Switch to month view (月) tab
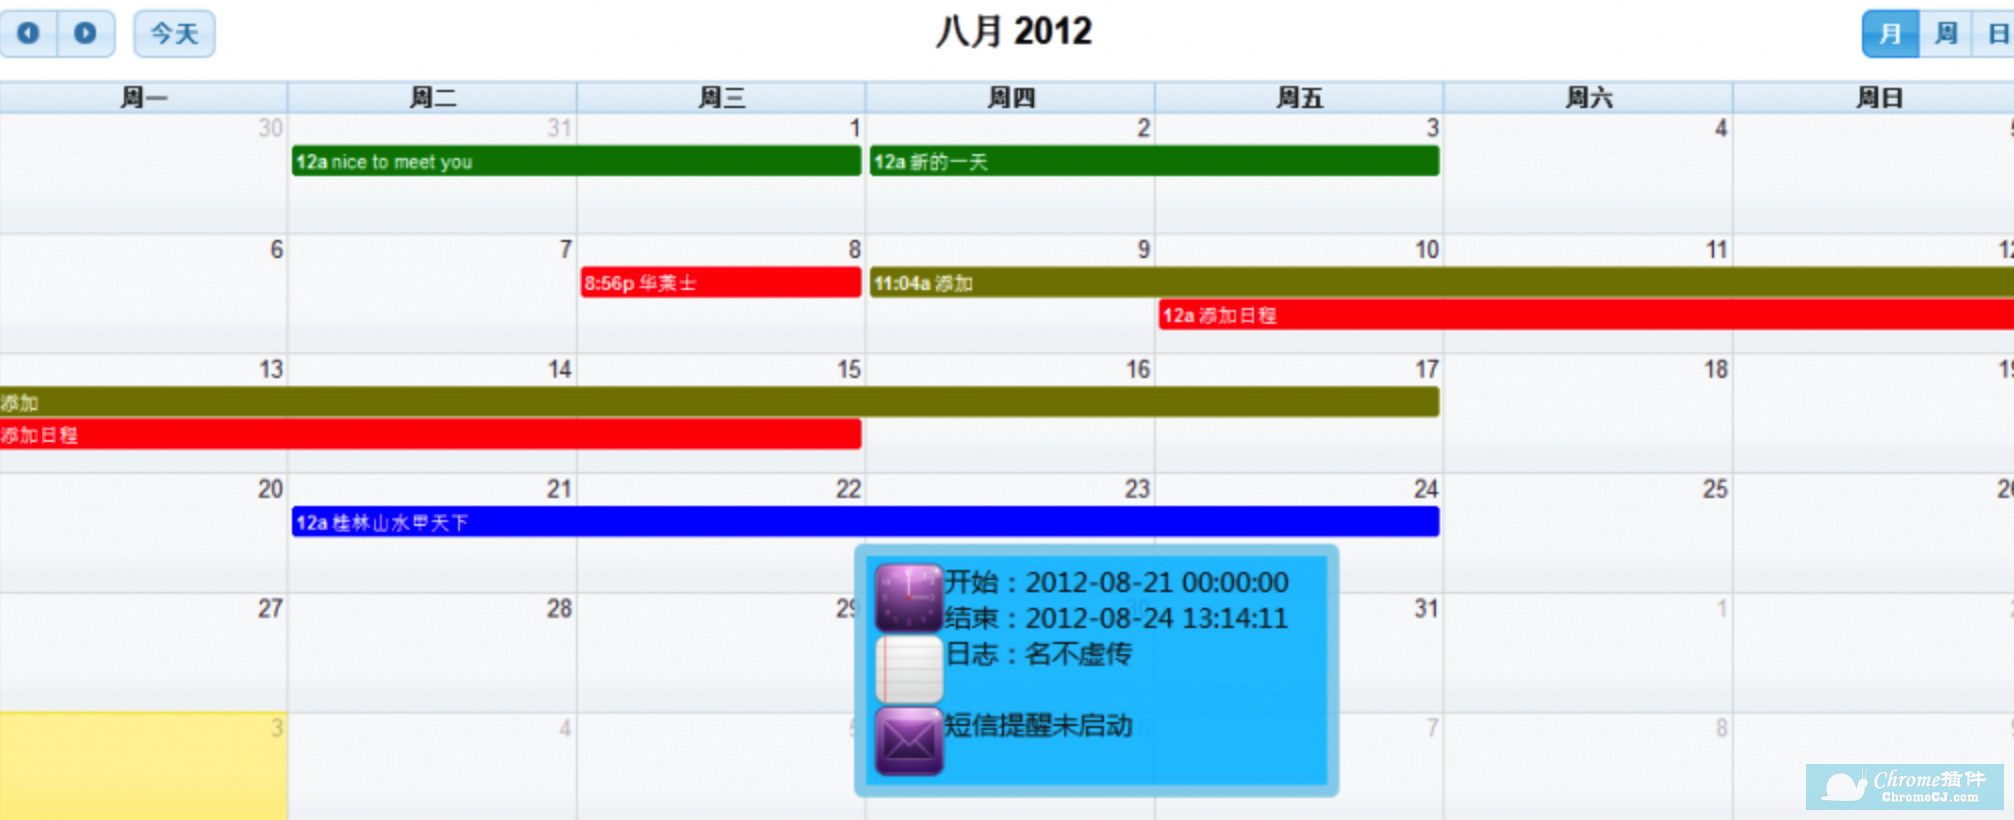Viewport: 2014px width, 820px height. point(1890,33)
